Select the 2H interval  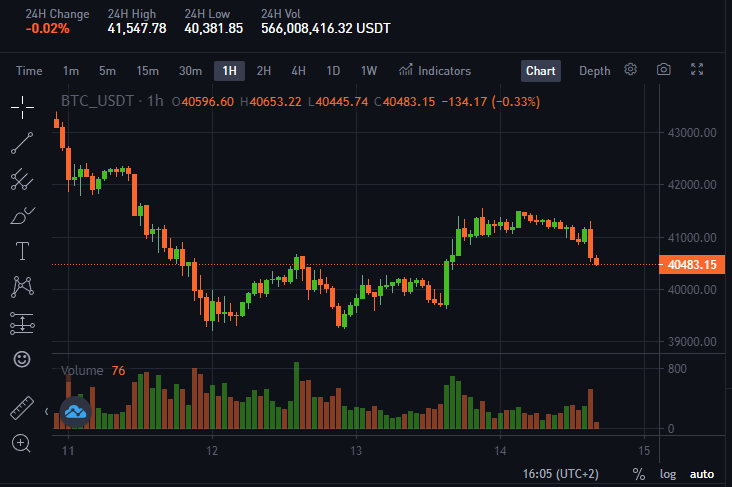264,71
